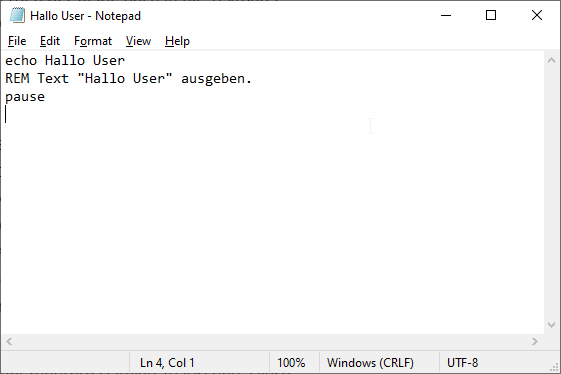This screenshot has height=374, width=561.
Task: Click the horizontal scrollbar right arrow
Action: (535, 341)
